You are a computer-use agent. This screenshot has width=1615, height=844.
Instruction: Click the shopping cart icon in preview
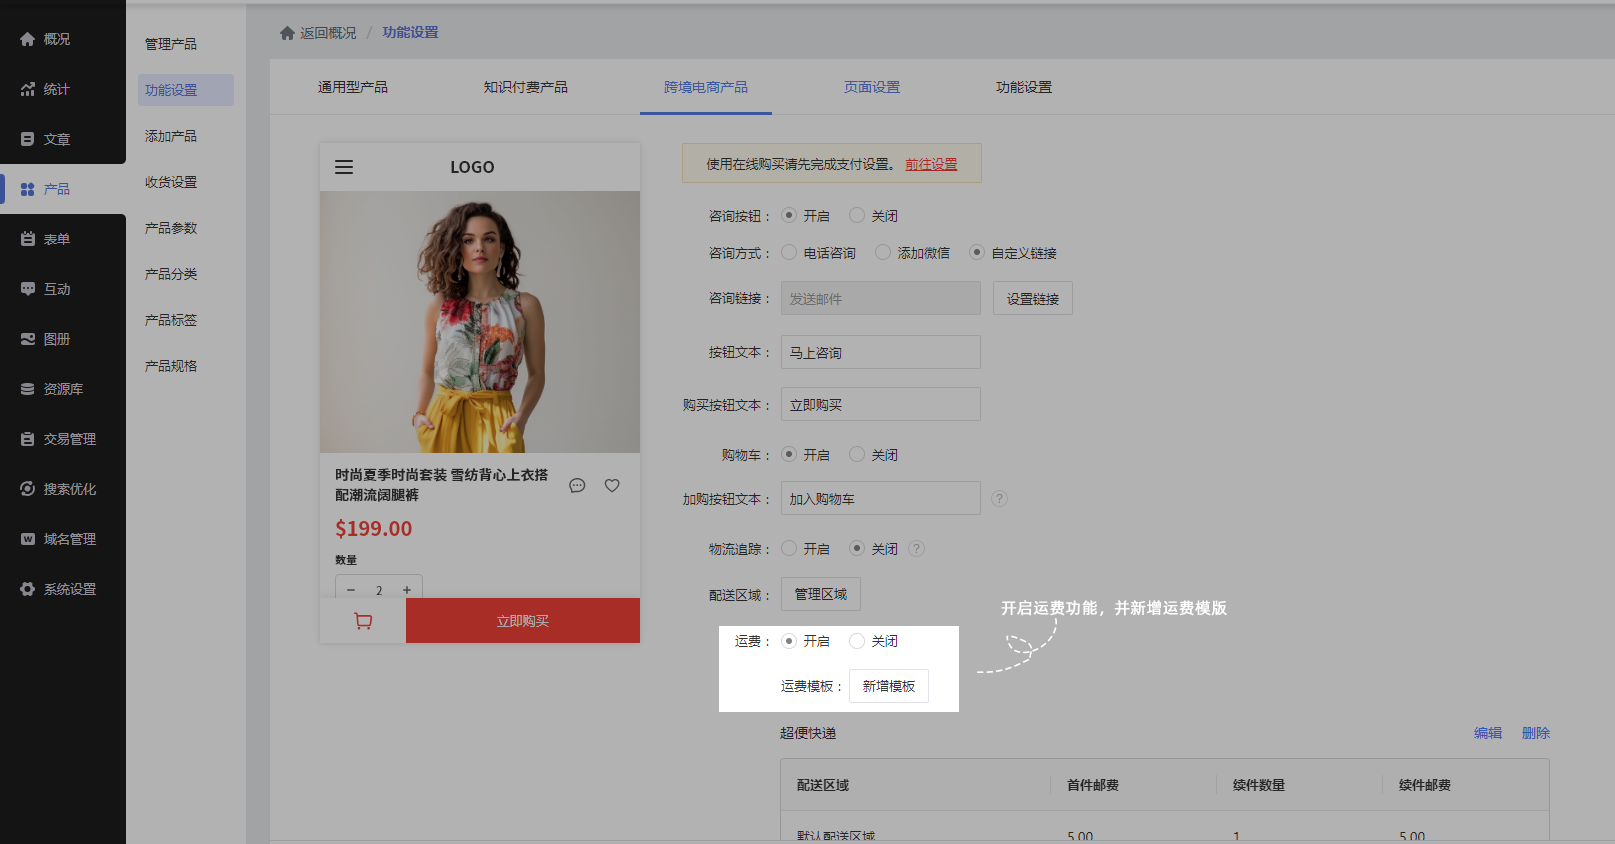click(x=363, y=621)
